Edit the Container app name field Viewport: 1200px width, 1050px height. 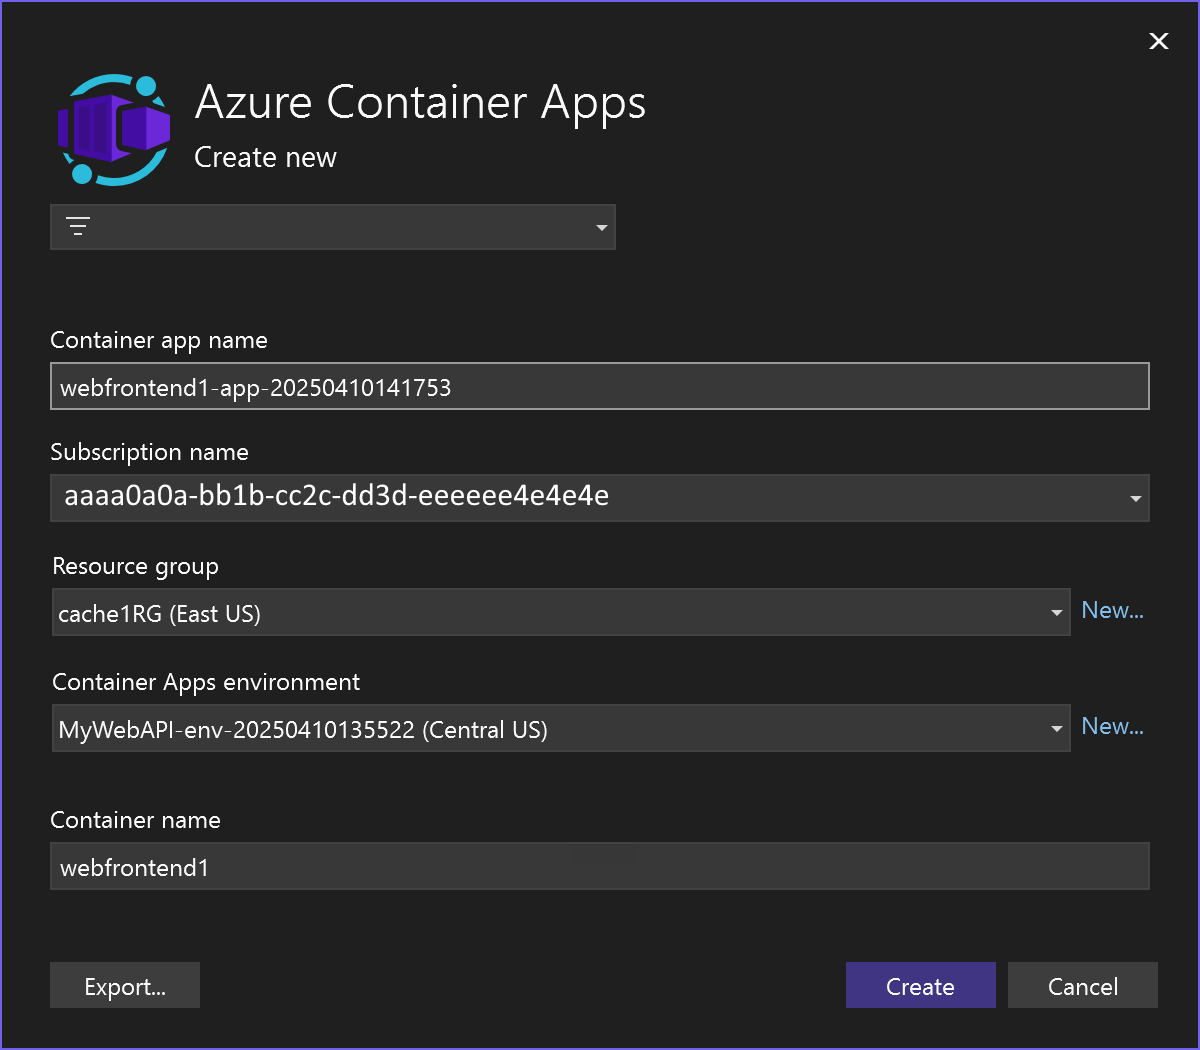[600, 386]
